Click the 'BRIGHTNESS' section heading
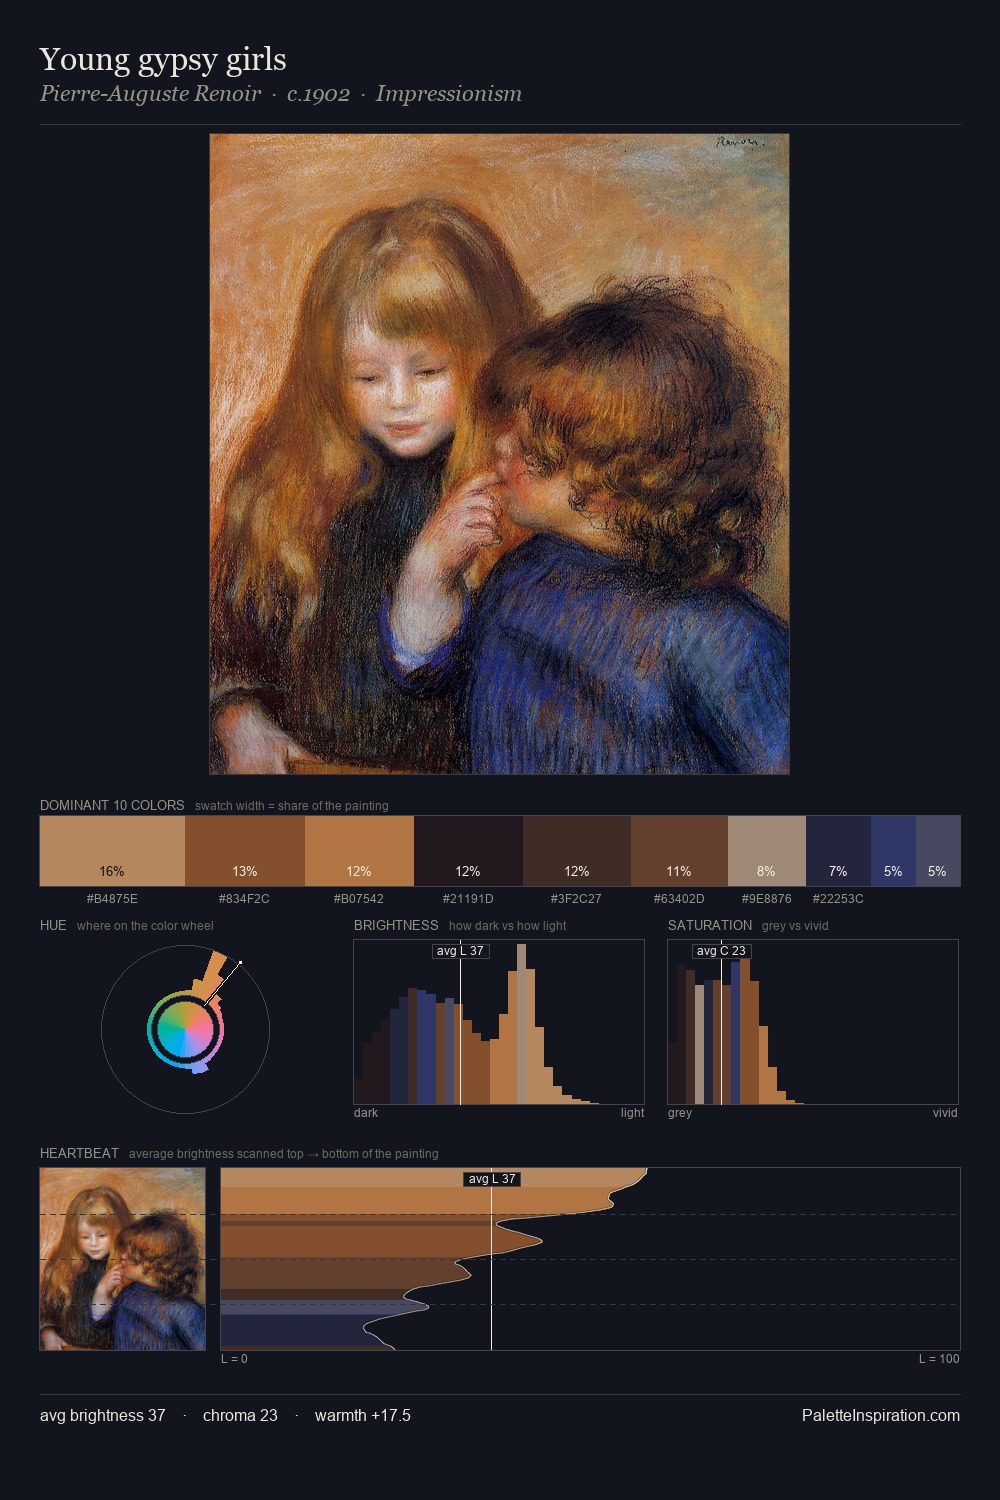Viewport: 1000px width, 1500px height. (396, 925)
